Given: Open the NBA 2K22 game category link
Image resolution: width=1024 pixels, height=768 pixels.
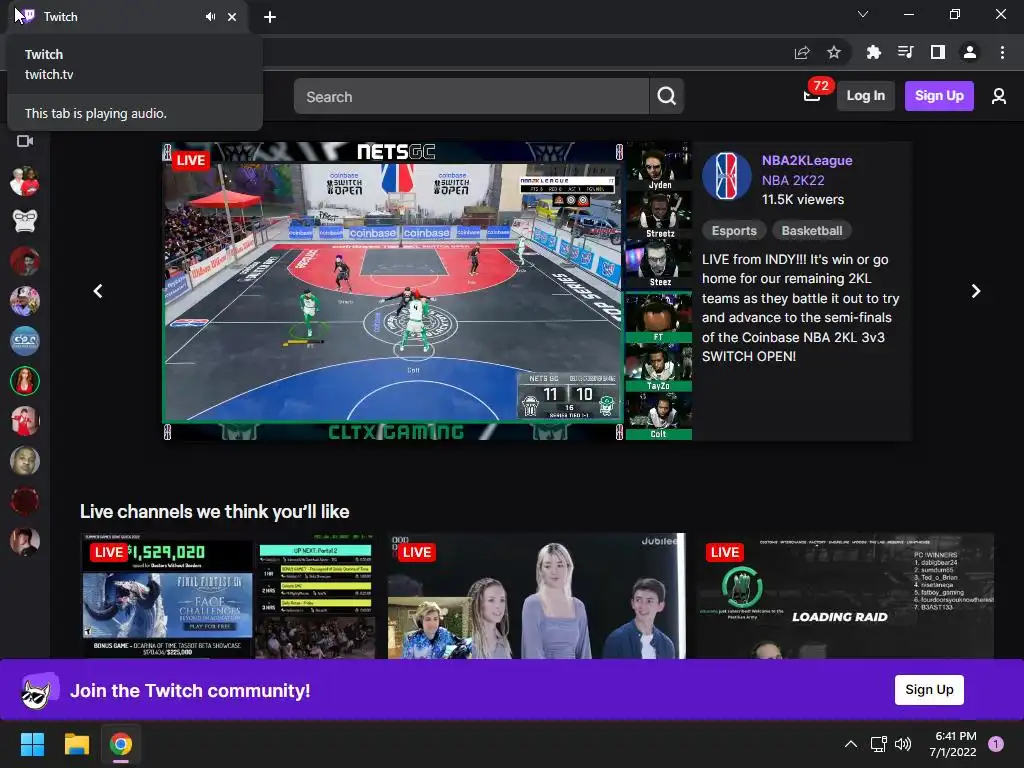Looking at the screenshot, I should (793, 180).
